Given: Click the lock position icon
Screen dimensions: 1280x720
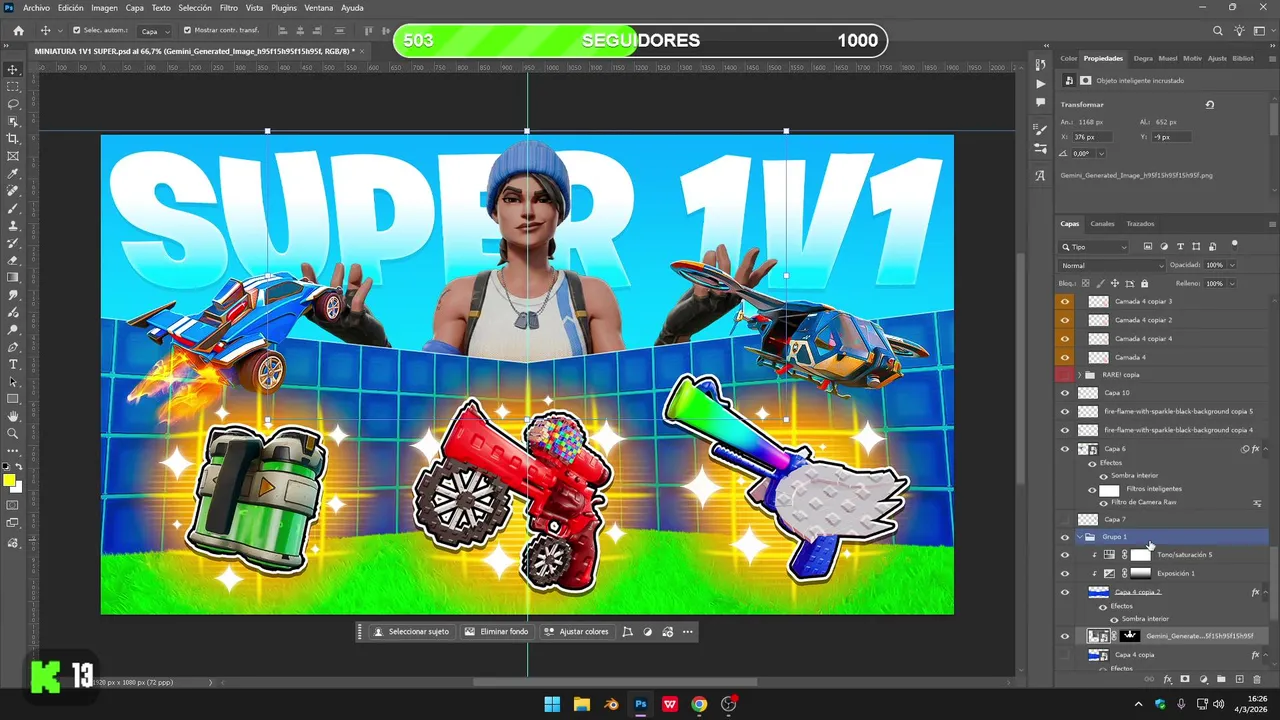Looking at the screenshot, I should [1116, 284].
